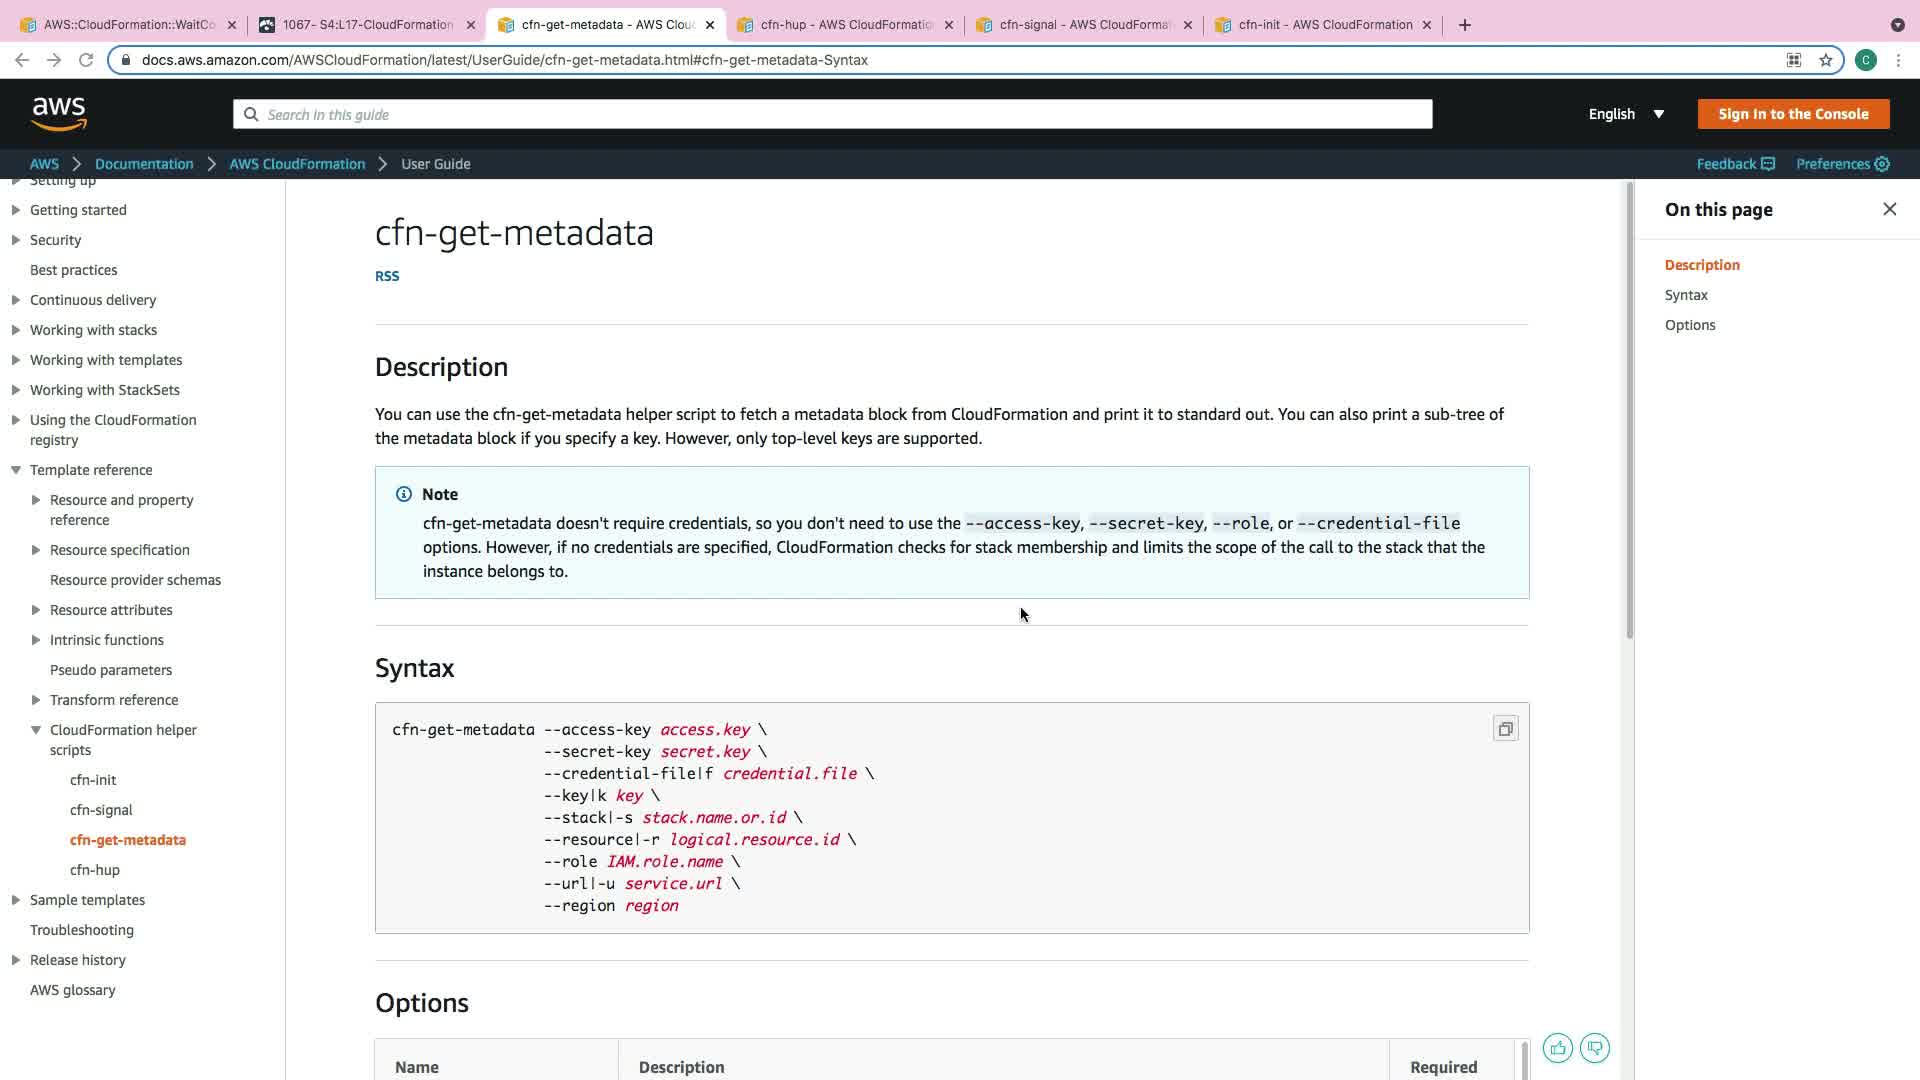This screenshot has height=1080, width=1920.
Task: Click the Search in this guide field
Action: pyautogui.click(x=832, y=115)
